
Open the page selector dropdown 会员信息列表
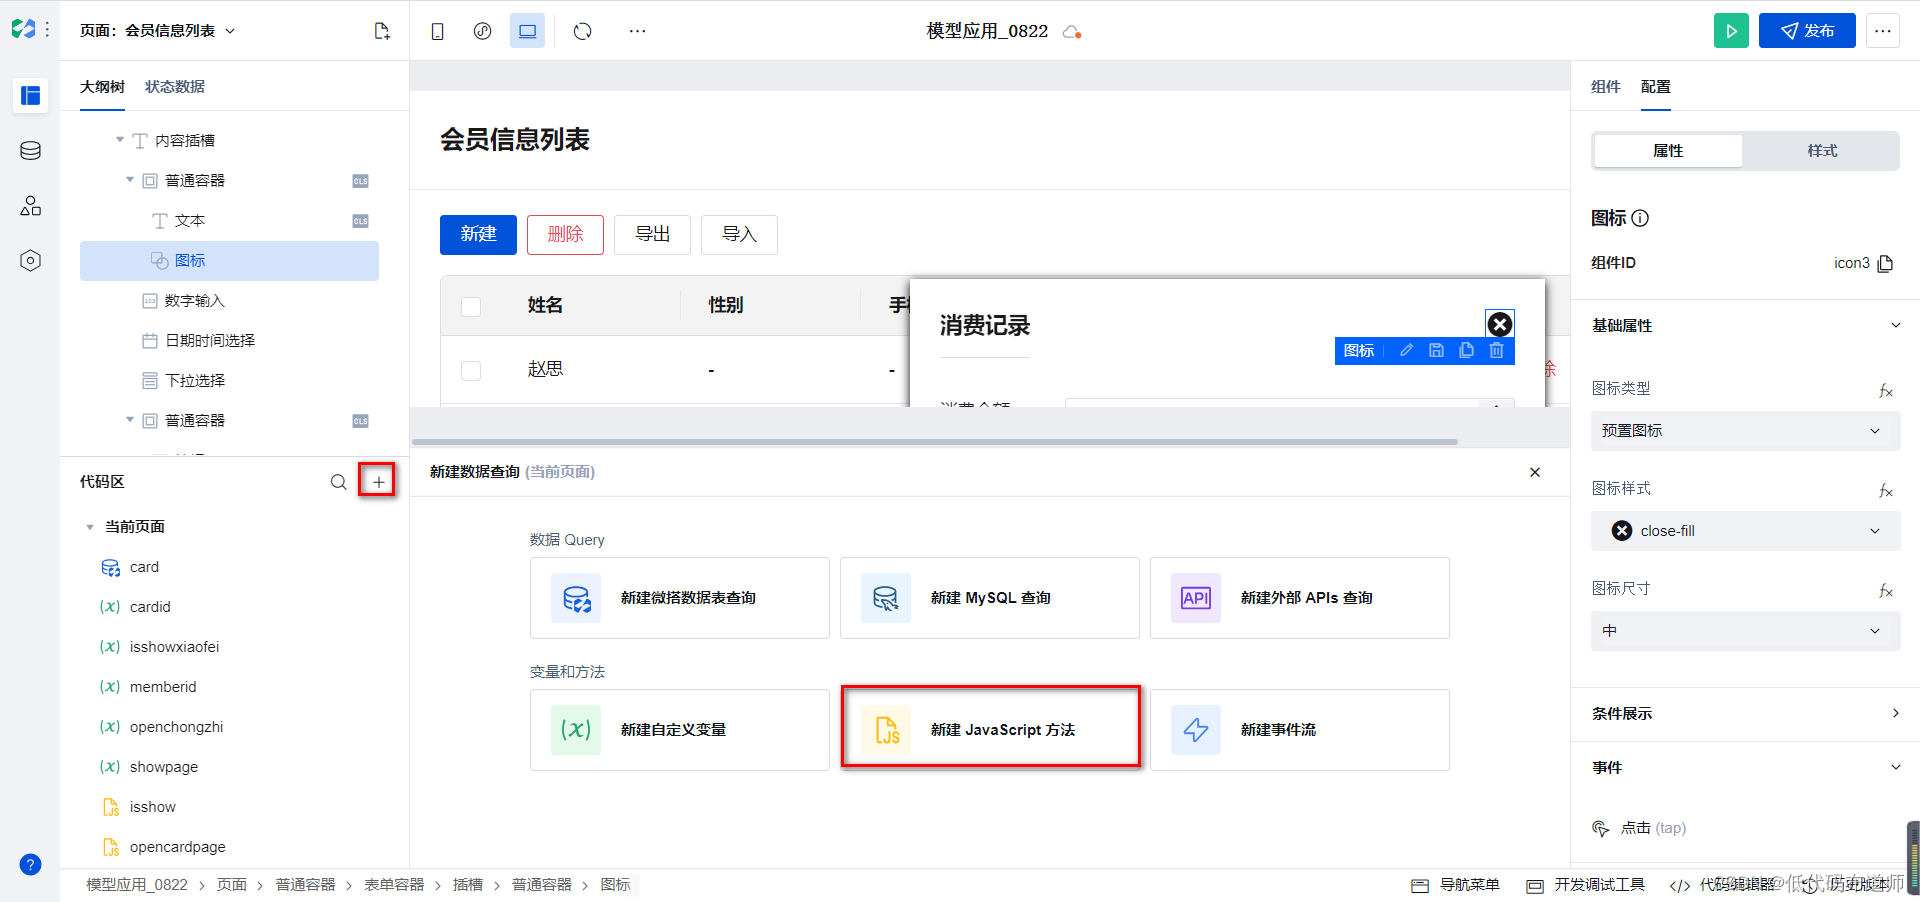click(158, 31)
